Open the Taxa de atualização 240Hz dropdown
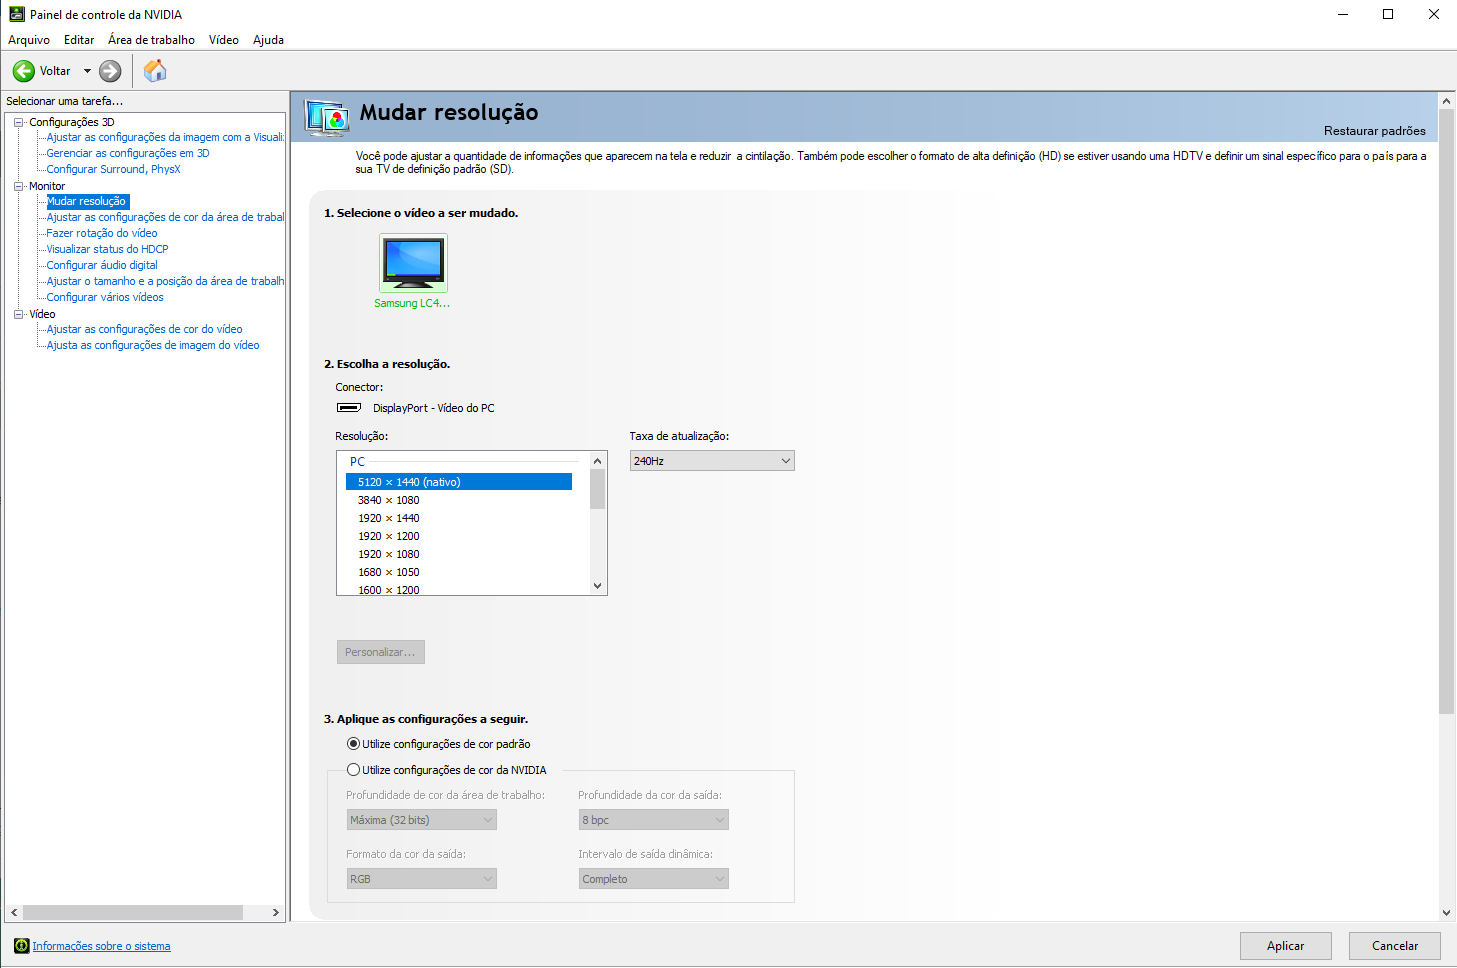This screenshot has width=1457, height=968. coord(712,461)
